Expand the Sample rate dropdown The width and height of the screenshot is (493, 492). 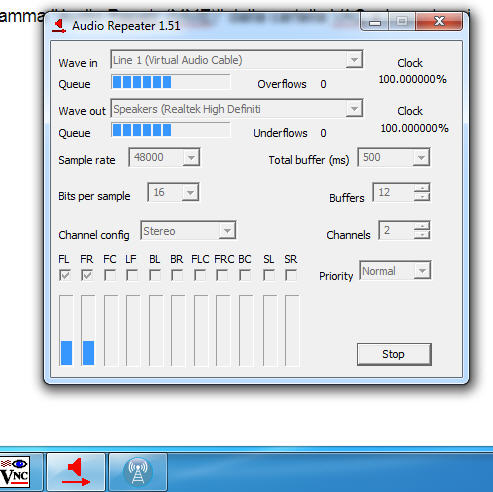tap(164, 157)
